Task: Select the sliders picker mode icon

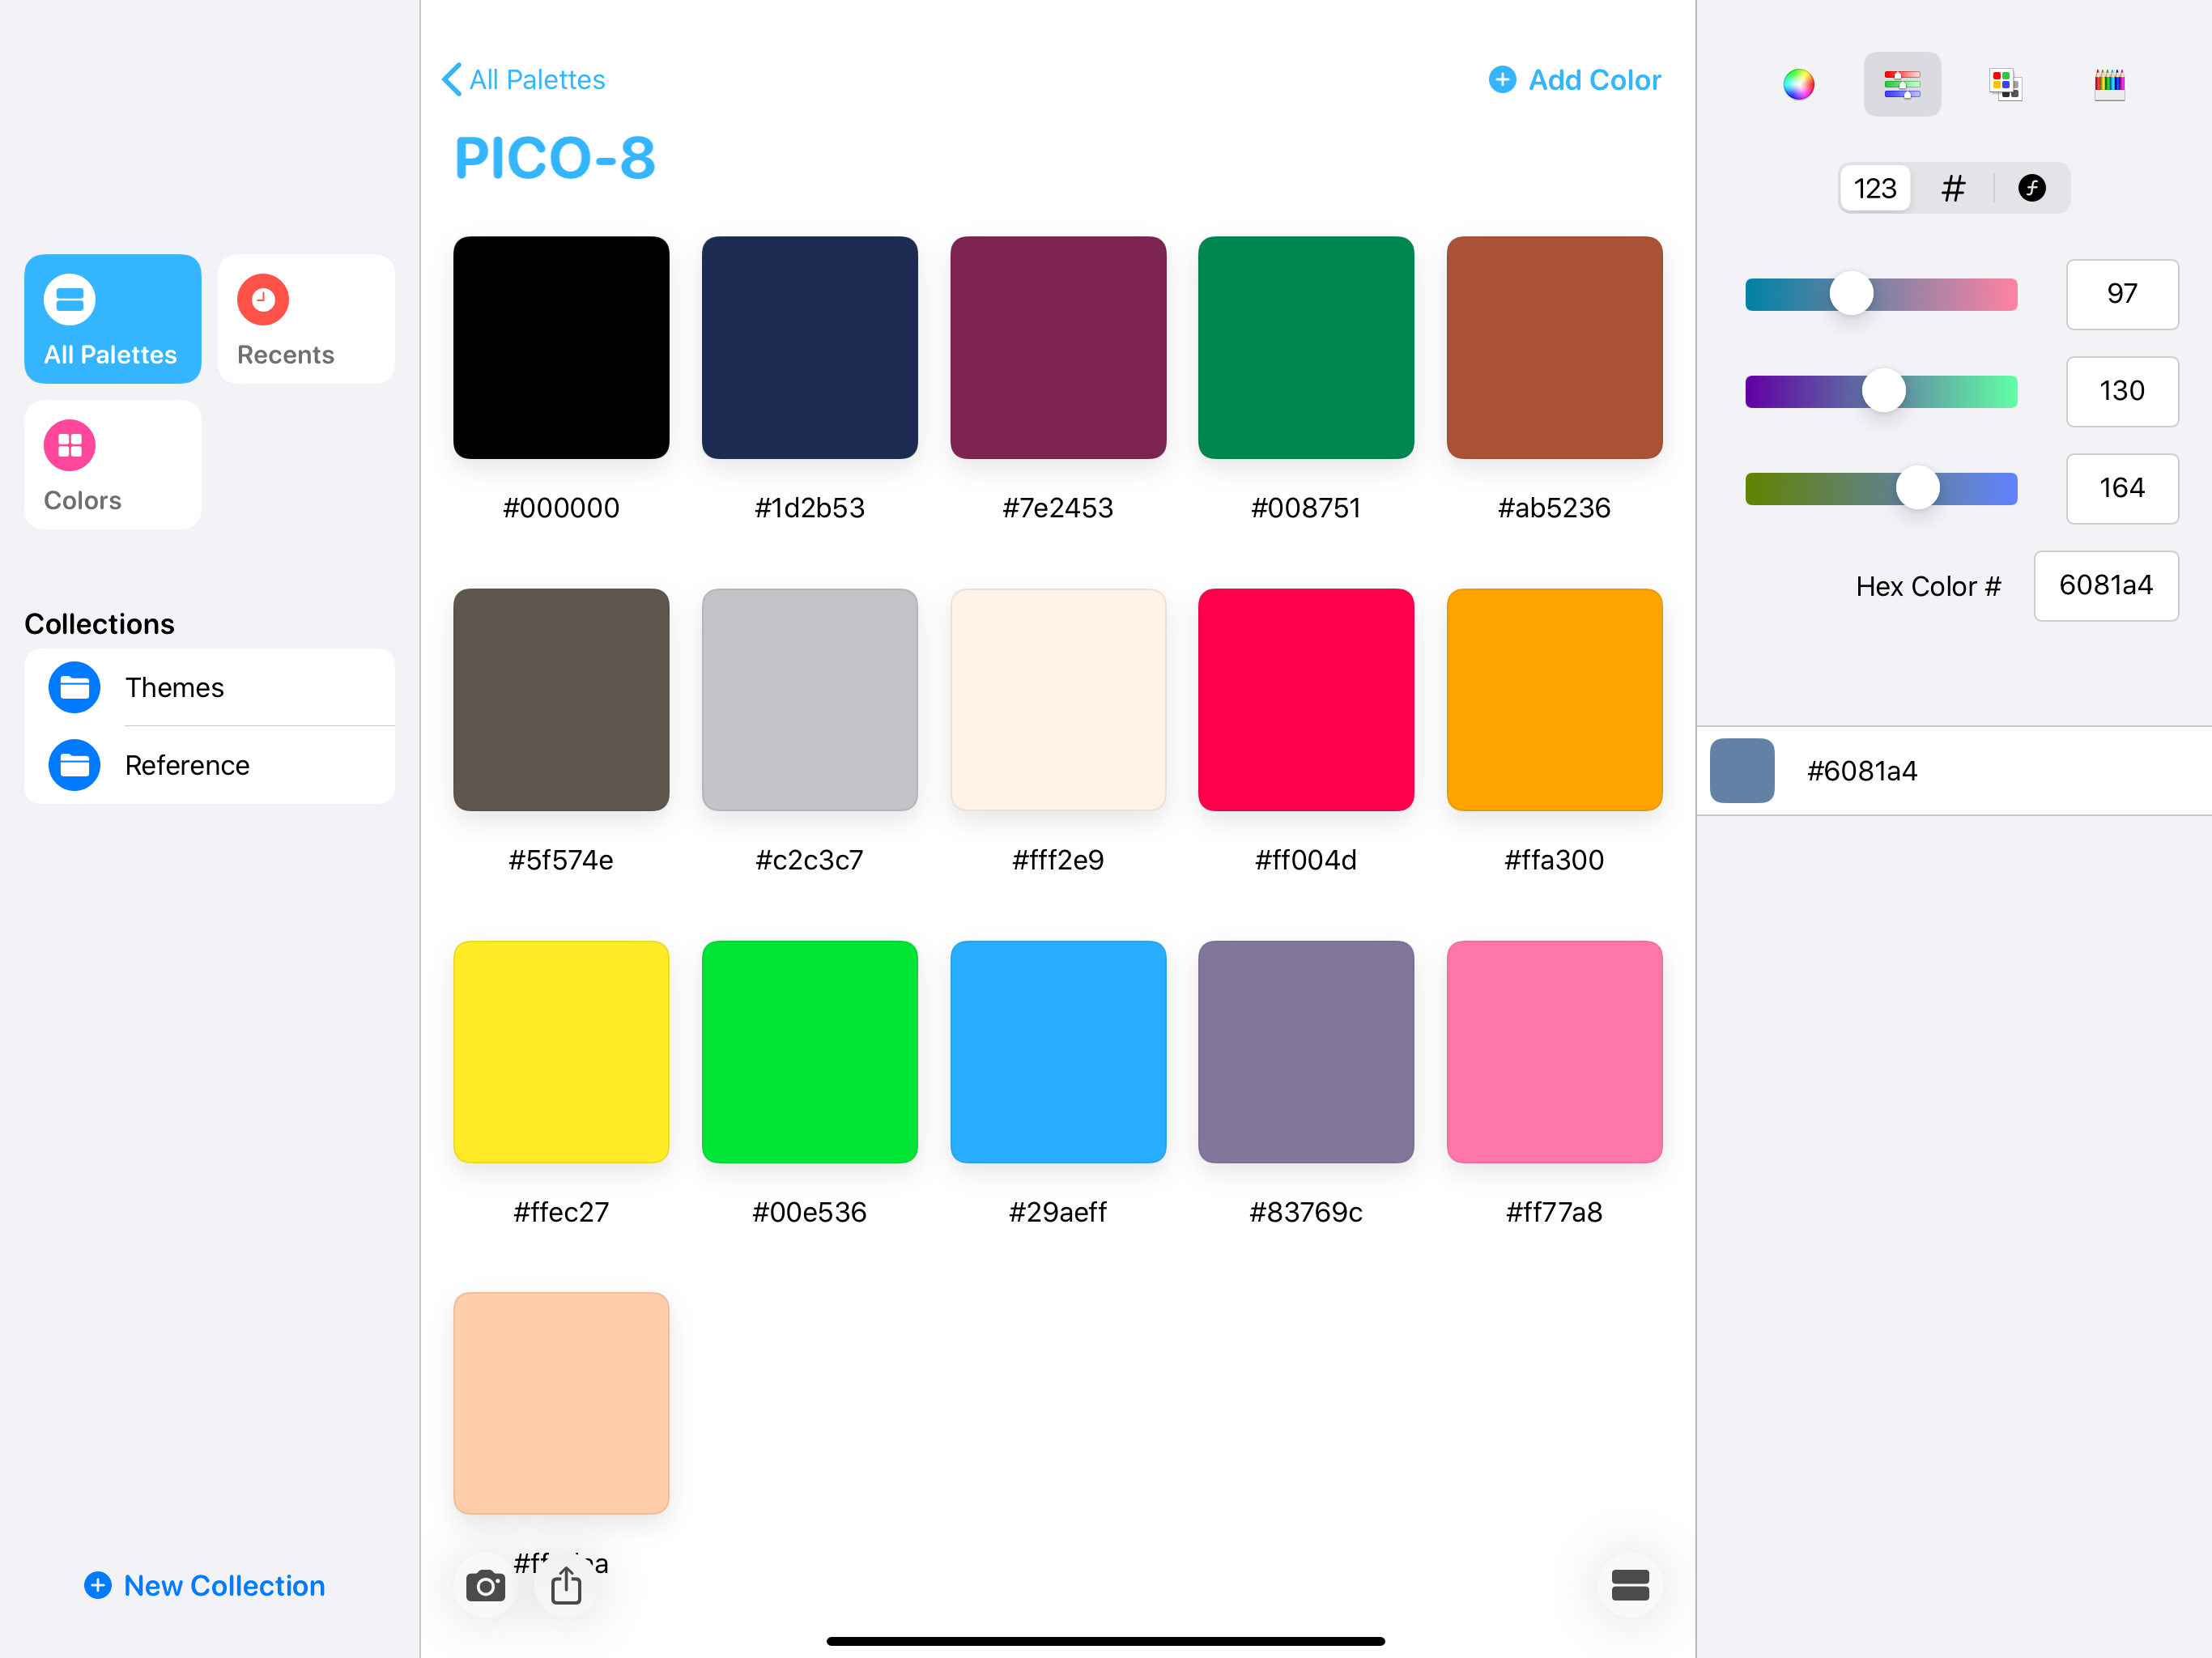Action: (1901, 84)
